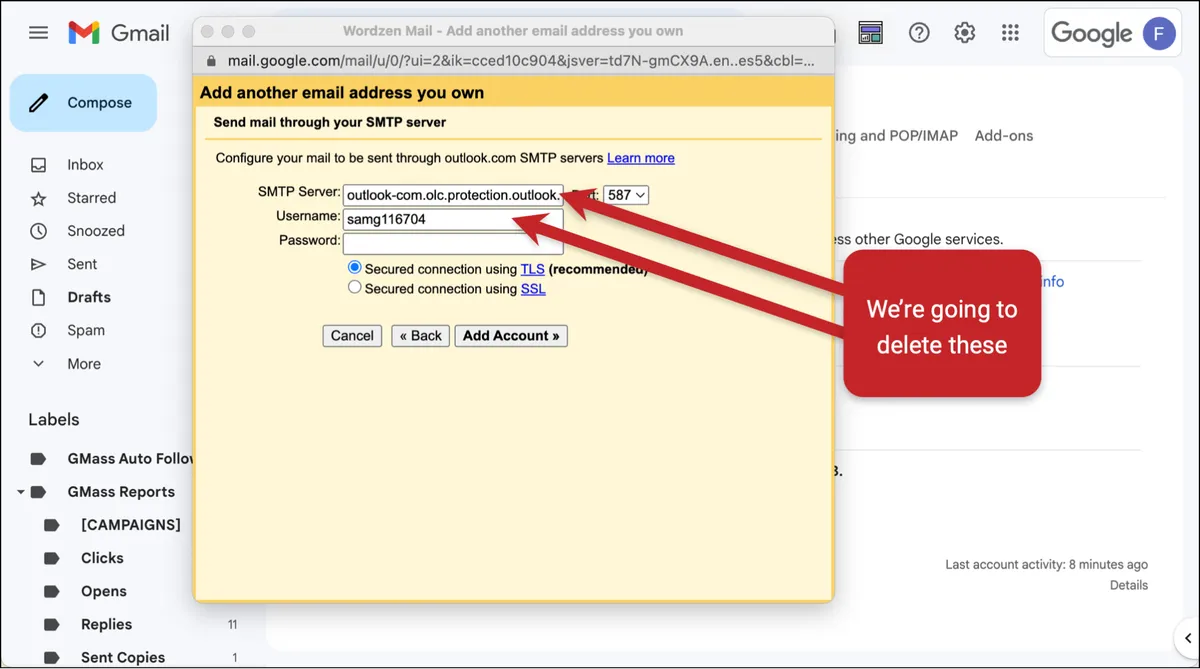Click the Spam warning icon
This screenshot has height=669, width=1200.
(x=38, y=330)
